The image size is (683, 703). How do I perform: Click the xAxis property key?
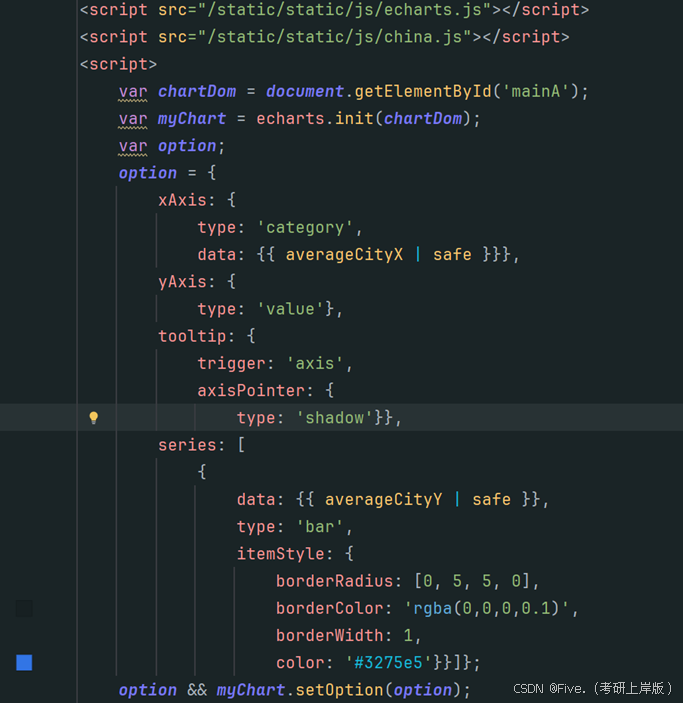[x=182, y=200]
